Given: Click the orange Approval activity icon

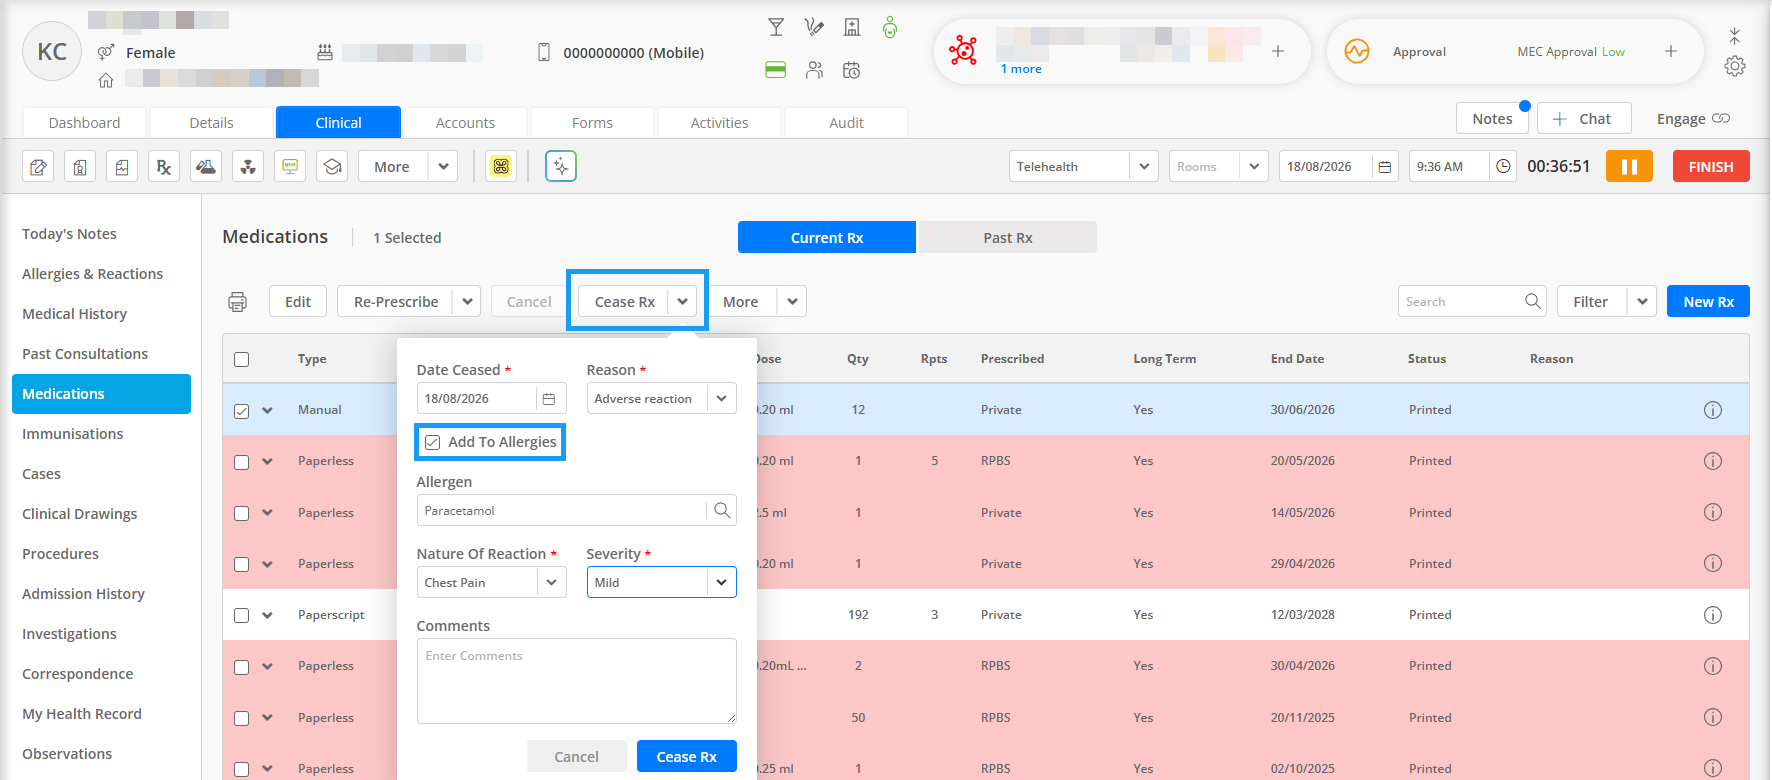Looking at the screenshot, I should pyautogui.click(x=1357, y=51).
